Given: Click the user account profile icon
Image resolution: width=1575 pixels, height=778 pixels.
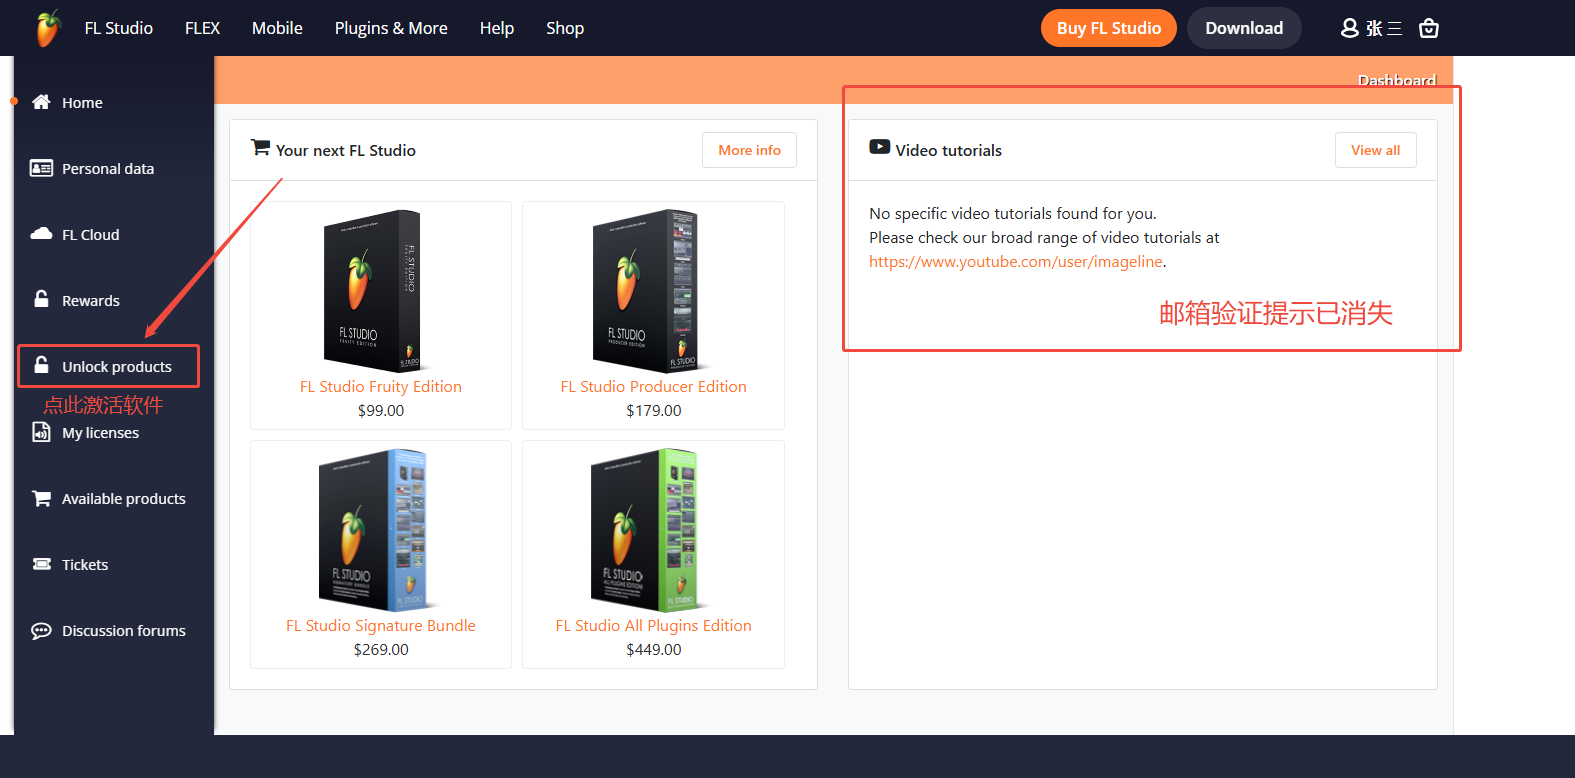Looking at the screenshot, I should tap(1350, 28).
